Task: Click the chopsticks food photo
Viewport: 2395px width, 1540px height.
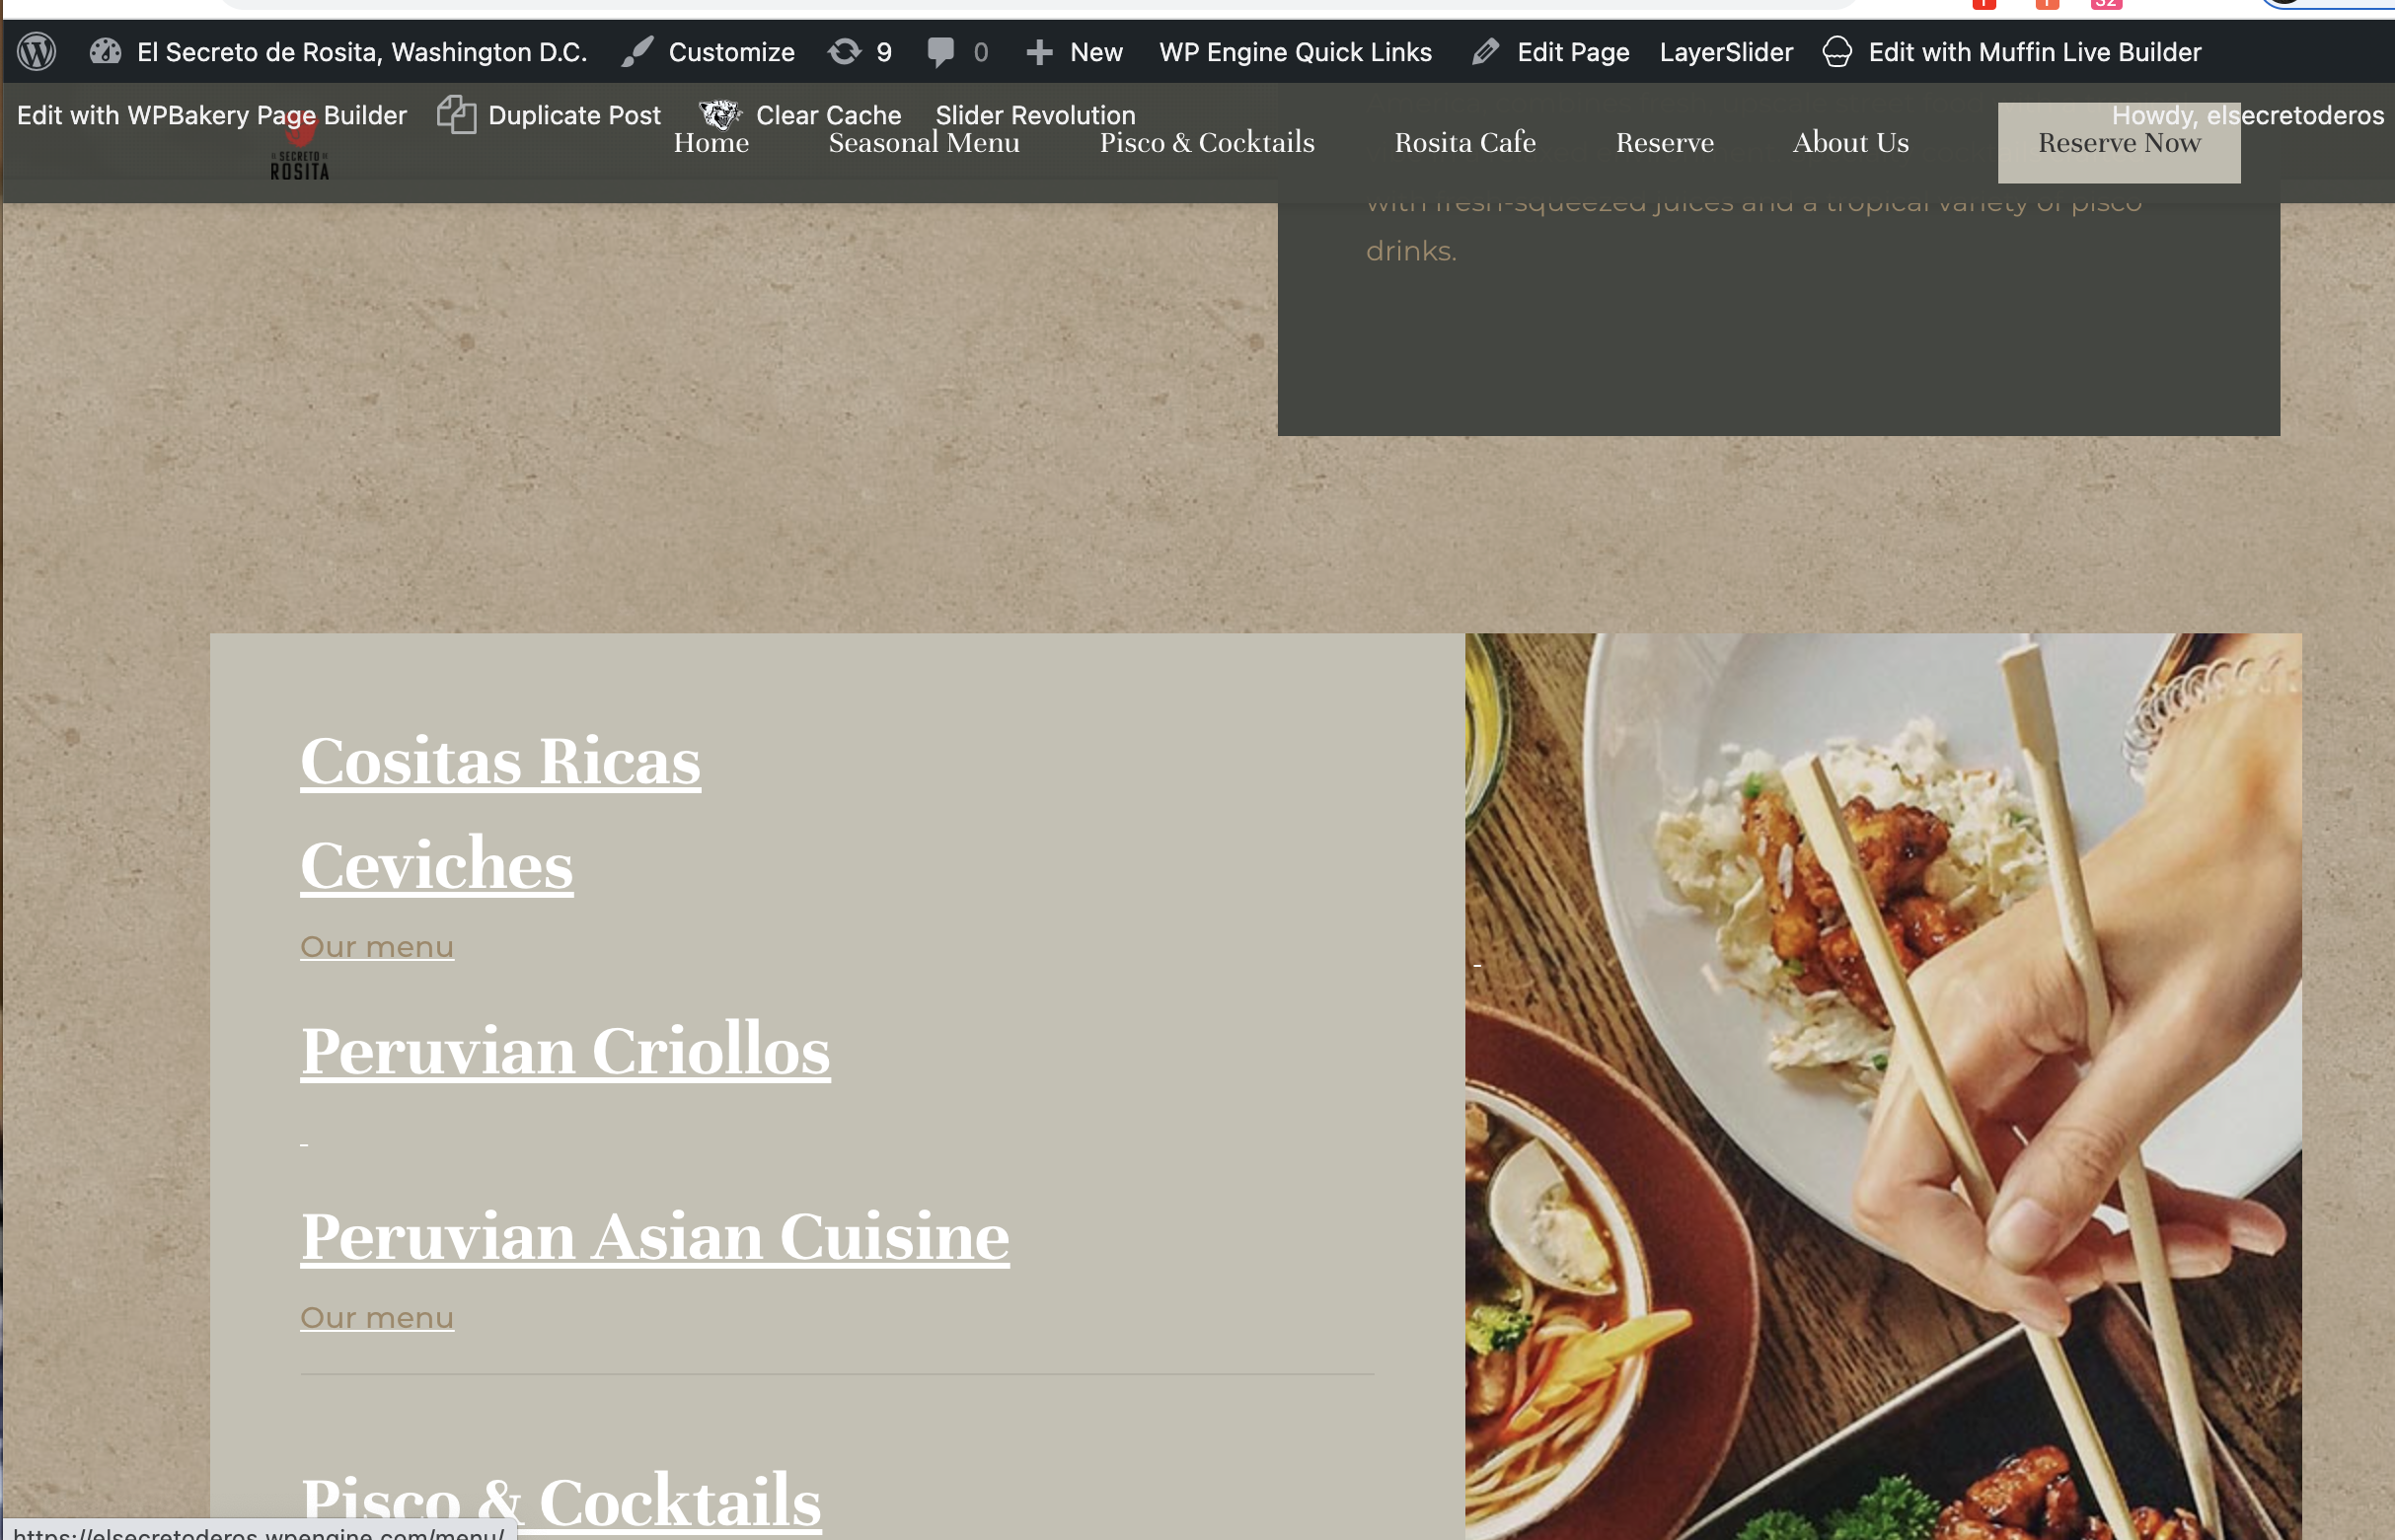Action: click(1883, 1086)
